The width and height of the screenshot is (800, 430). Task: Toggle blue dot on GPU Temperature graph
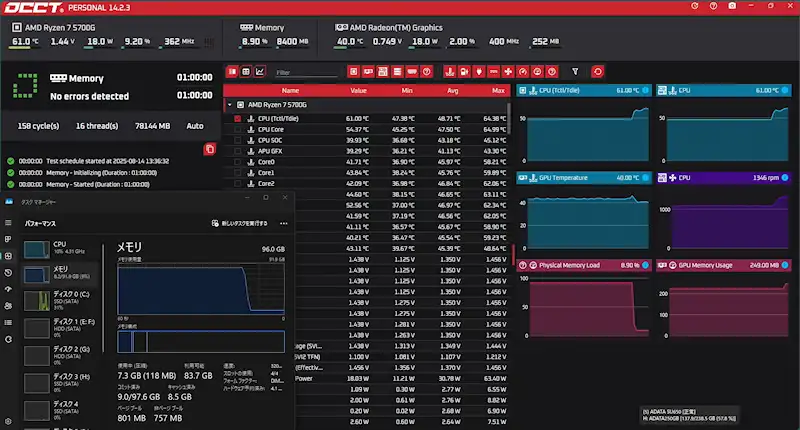tap(645, 178)
